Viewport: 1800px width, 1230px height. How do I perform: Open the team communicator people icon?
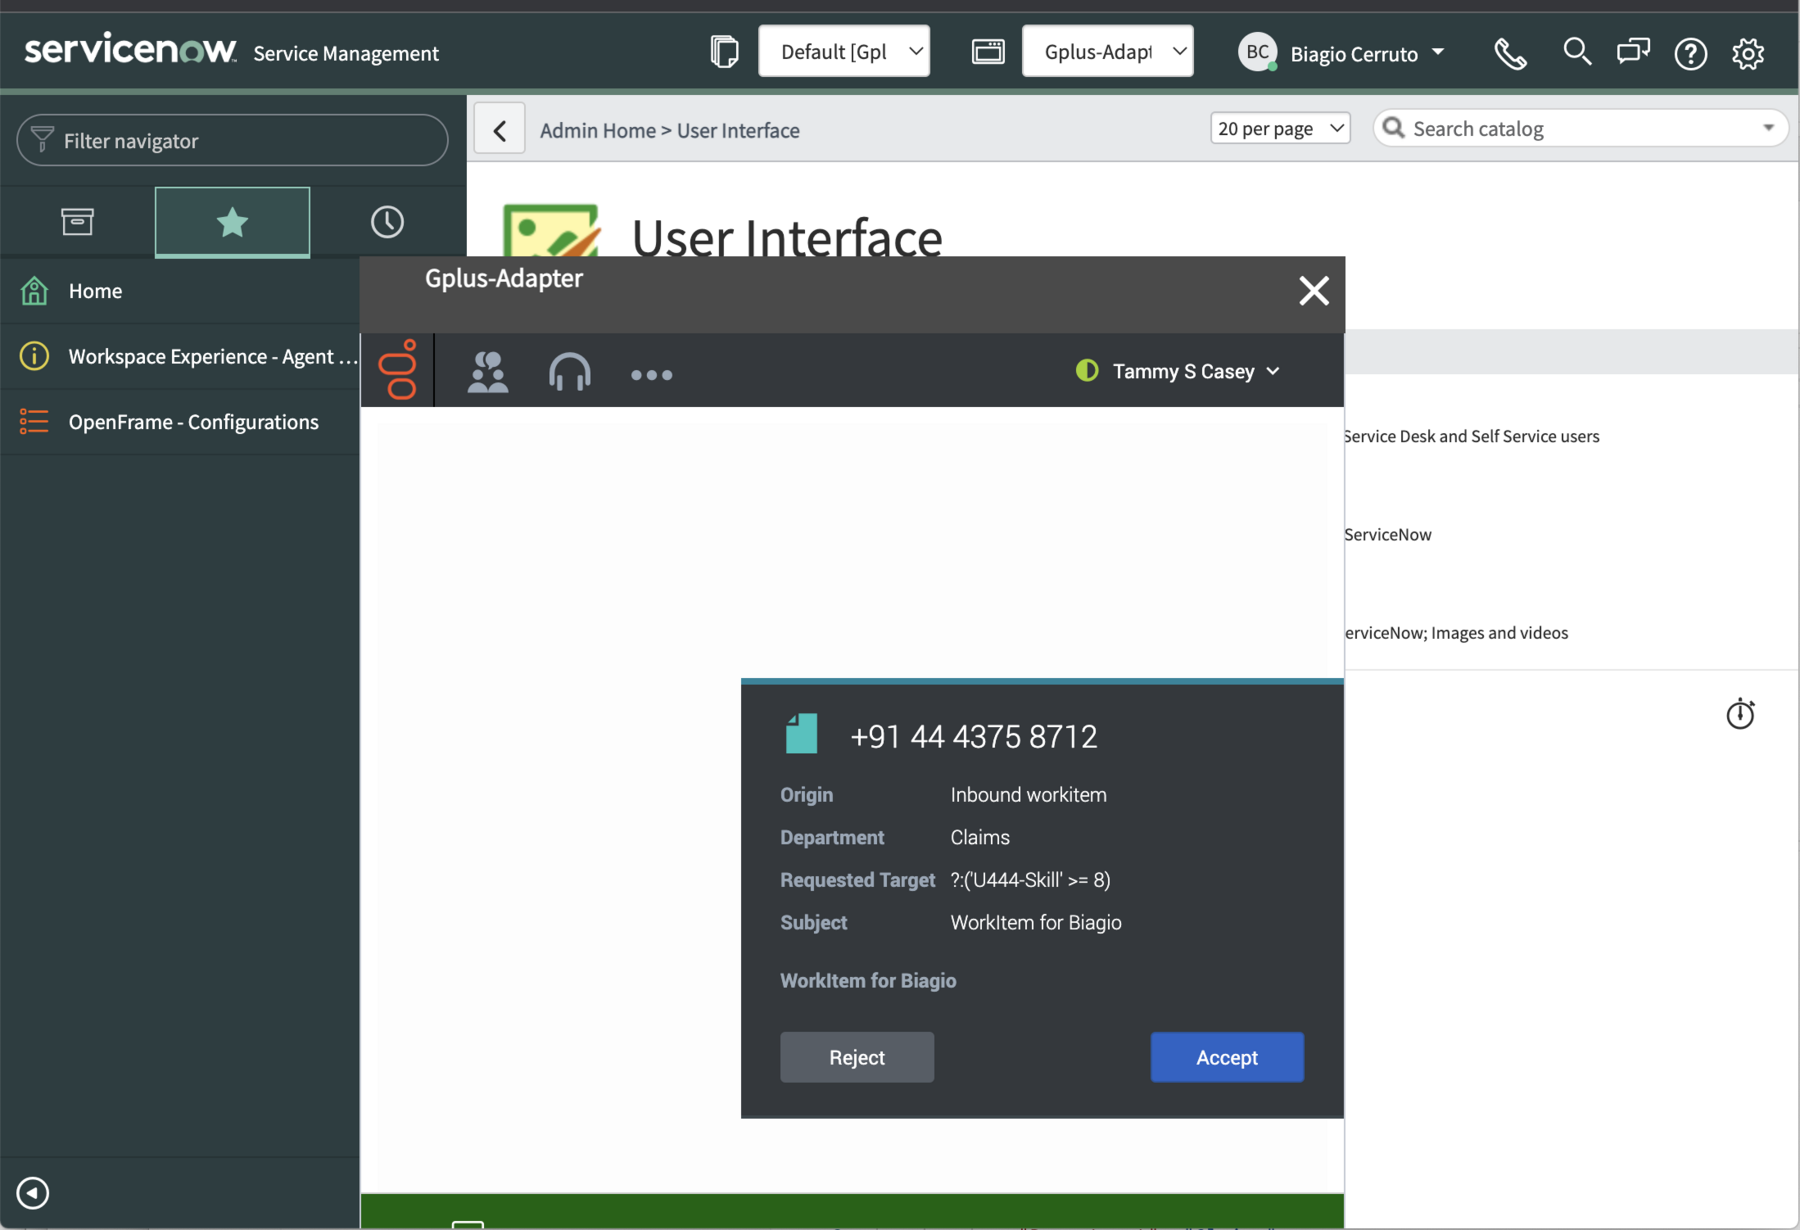(x=488, y=372)
